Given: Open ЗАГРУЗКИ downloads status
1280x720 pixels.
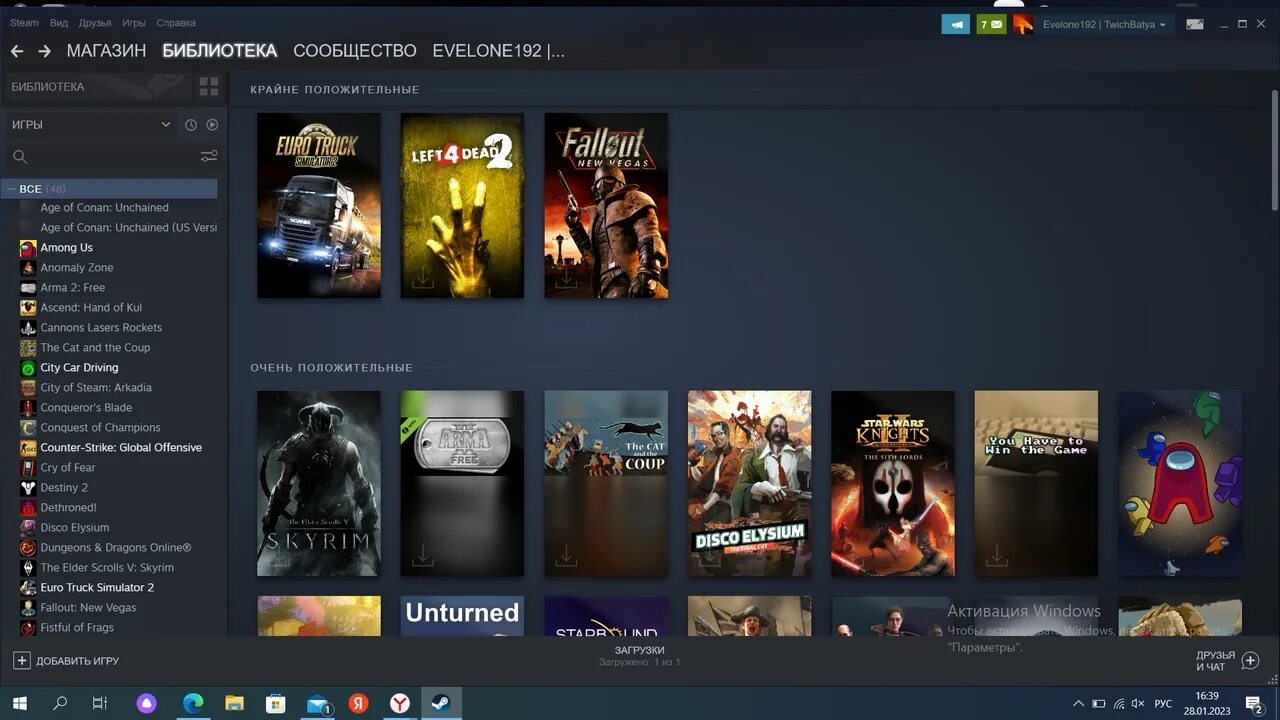Looking at the screenshot, I should click(640, 656).
